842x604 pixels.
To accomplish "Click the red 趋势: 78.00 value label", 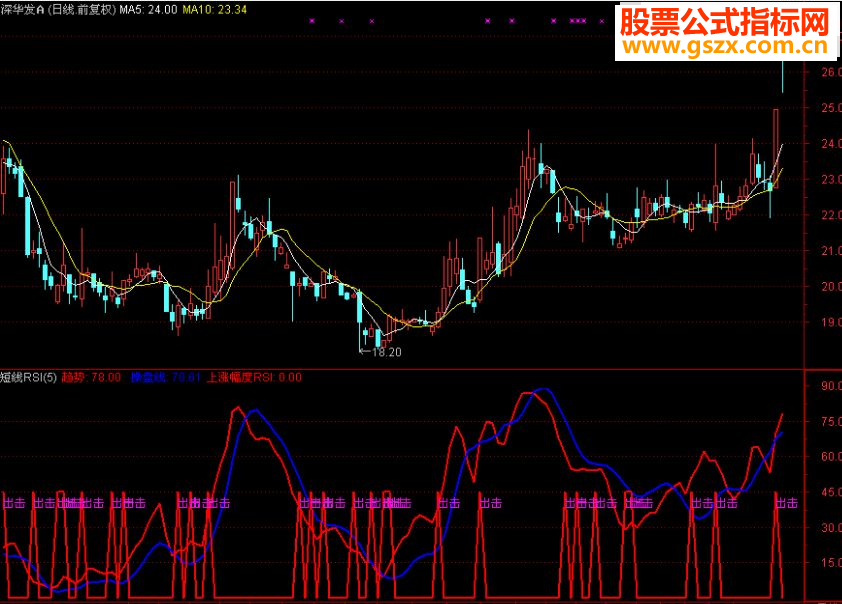I will [91, 377].
